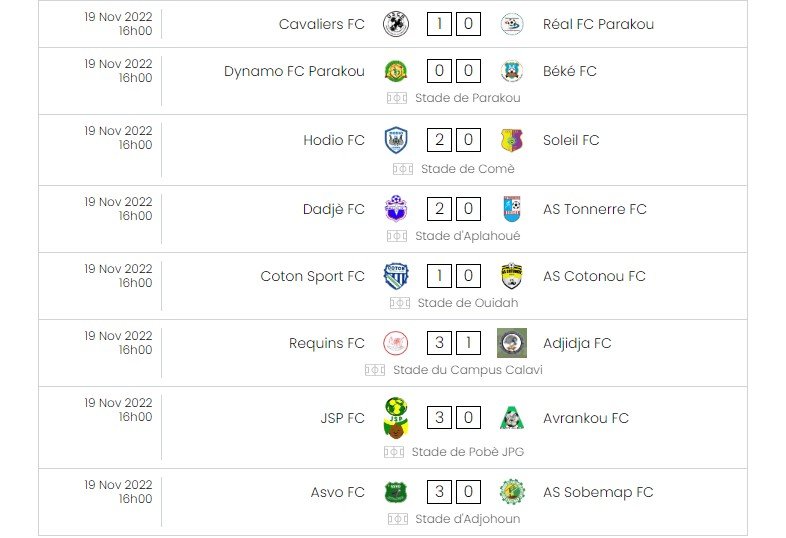786x538 pixels.
Task: Click the Cavaliers FC team crest
Action: tap(396, 24)
